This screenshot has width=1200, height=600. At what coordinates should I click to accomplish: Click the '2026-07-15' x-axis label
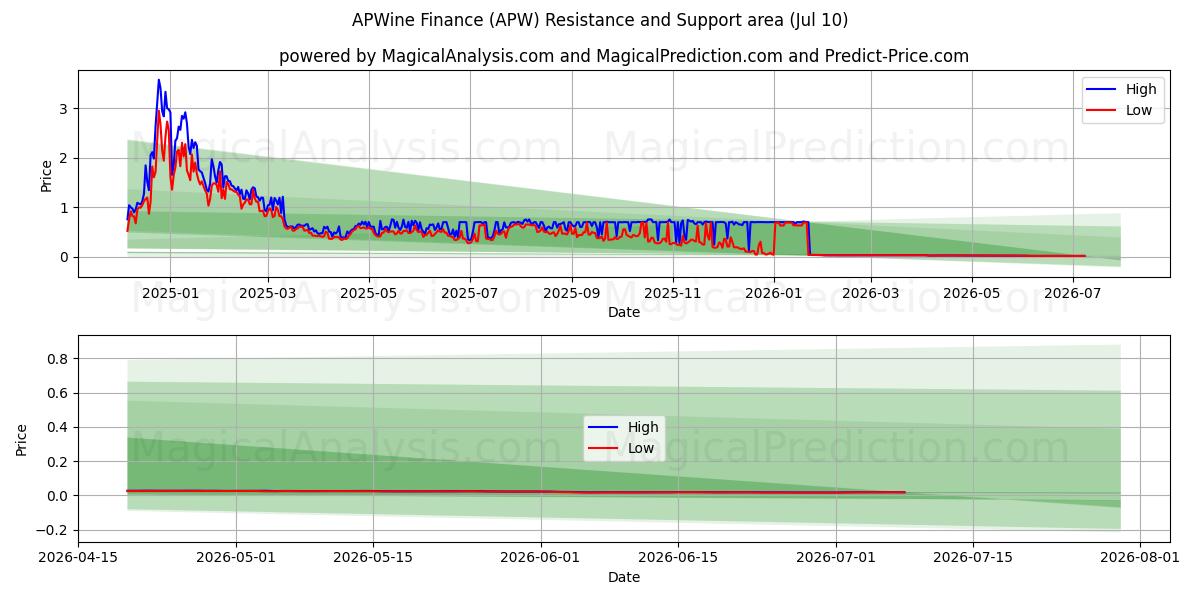(971, 558)
